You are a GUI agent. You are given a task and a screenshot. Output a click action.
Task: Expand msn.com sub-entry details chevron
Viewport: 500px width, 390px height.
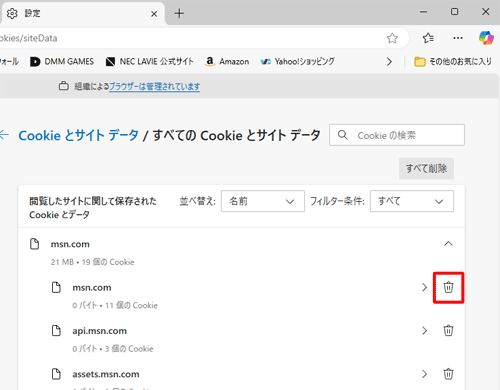[424, 287]
